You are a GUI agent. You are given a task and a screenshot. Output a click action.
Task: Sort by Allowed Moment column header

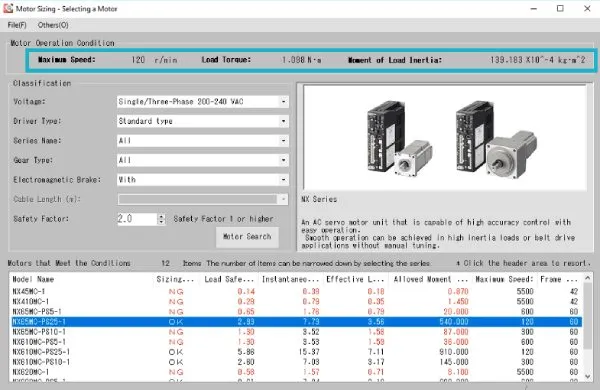pos(430,279)
